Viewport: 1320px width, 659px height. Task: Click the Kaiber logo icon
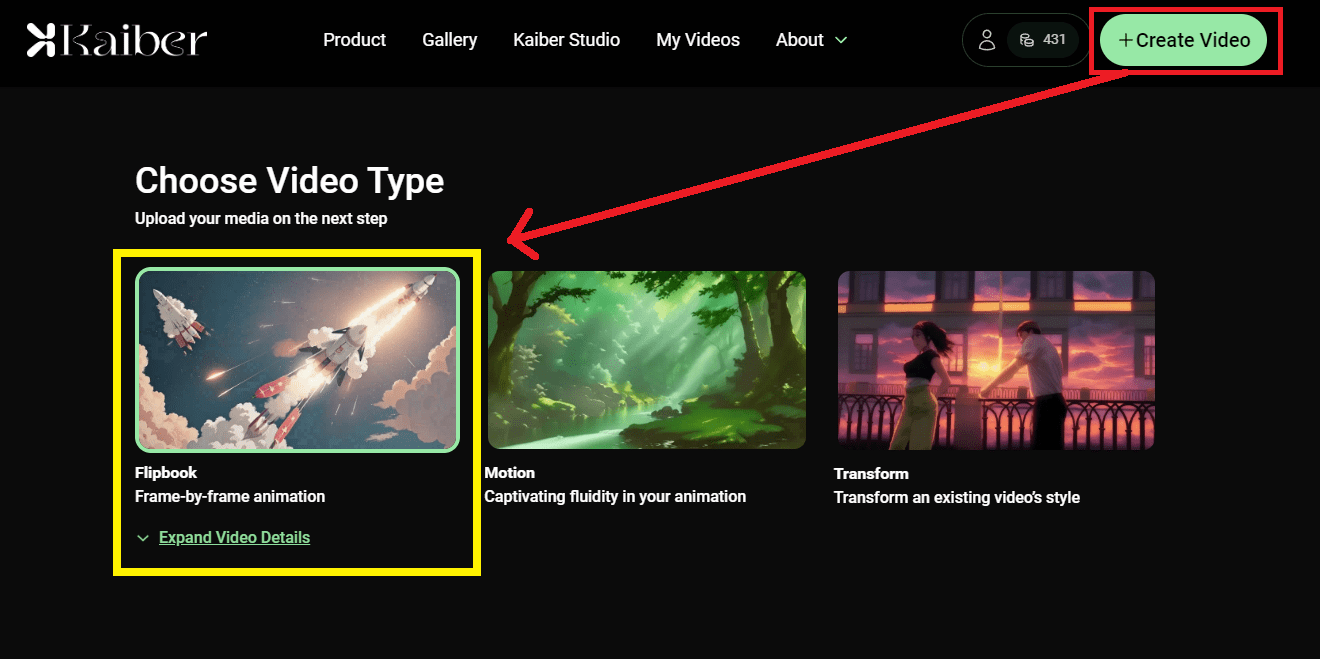coord(41,40)
